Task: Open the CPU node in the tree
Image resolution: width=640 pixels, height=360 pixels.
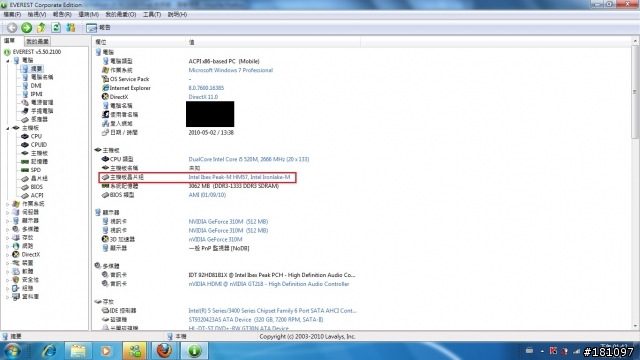Action: tap(36, 136)
